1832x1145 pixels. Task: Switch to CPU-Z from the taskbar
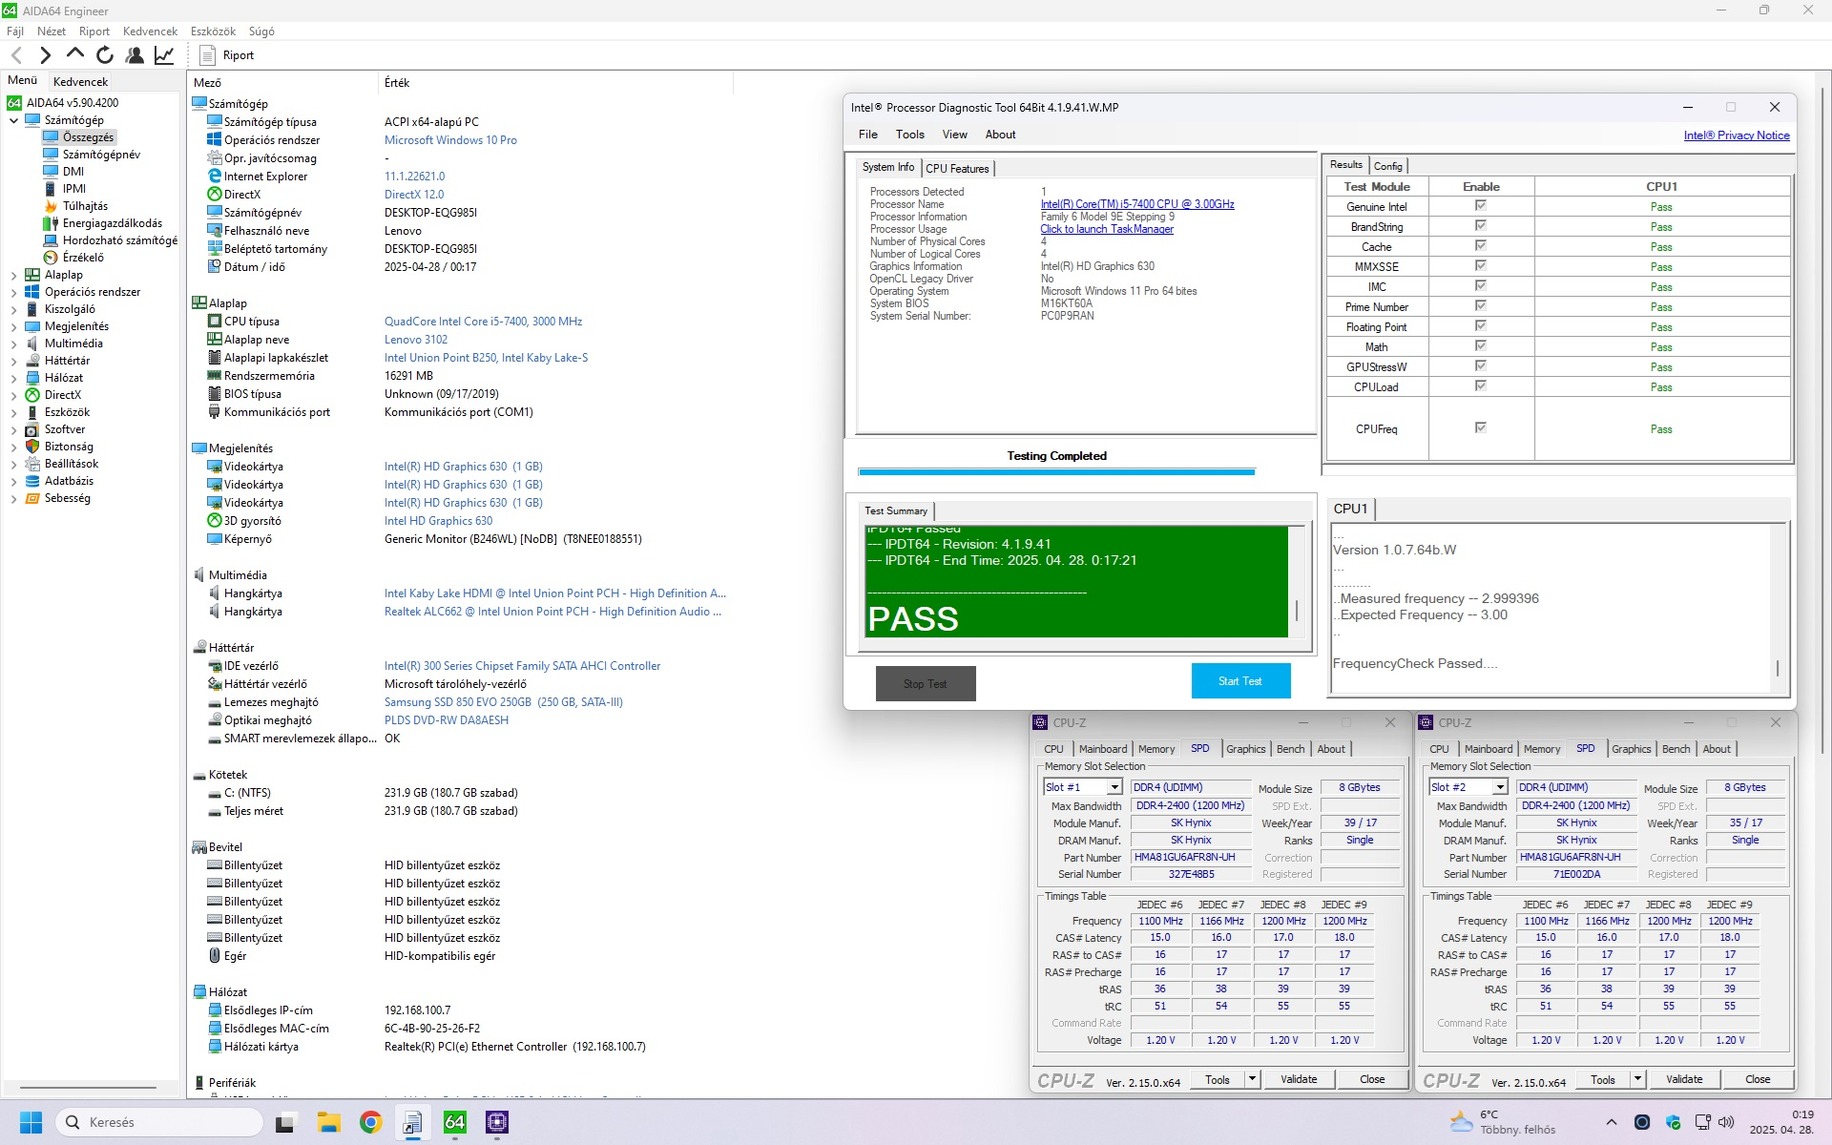(x=497, y=1122)
